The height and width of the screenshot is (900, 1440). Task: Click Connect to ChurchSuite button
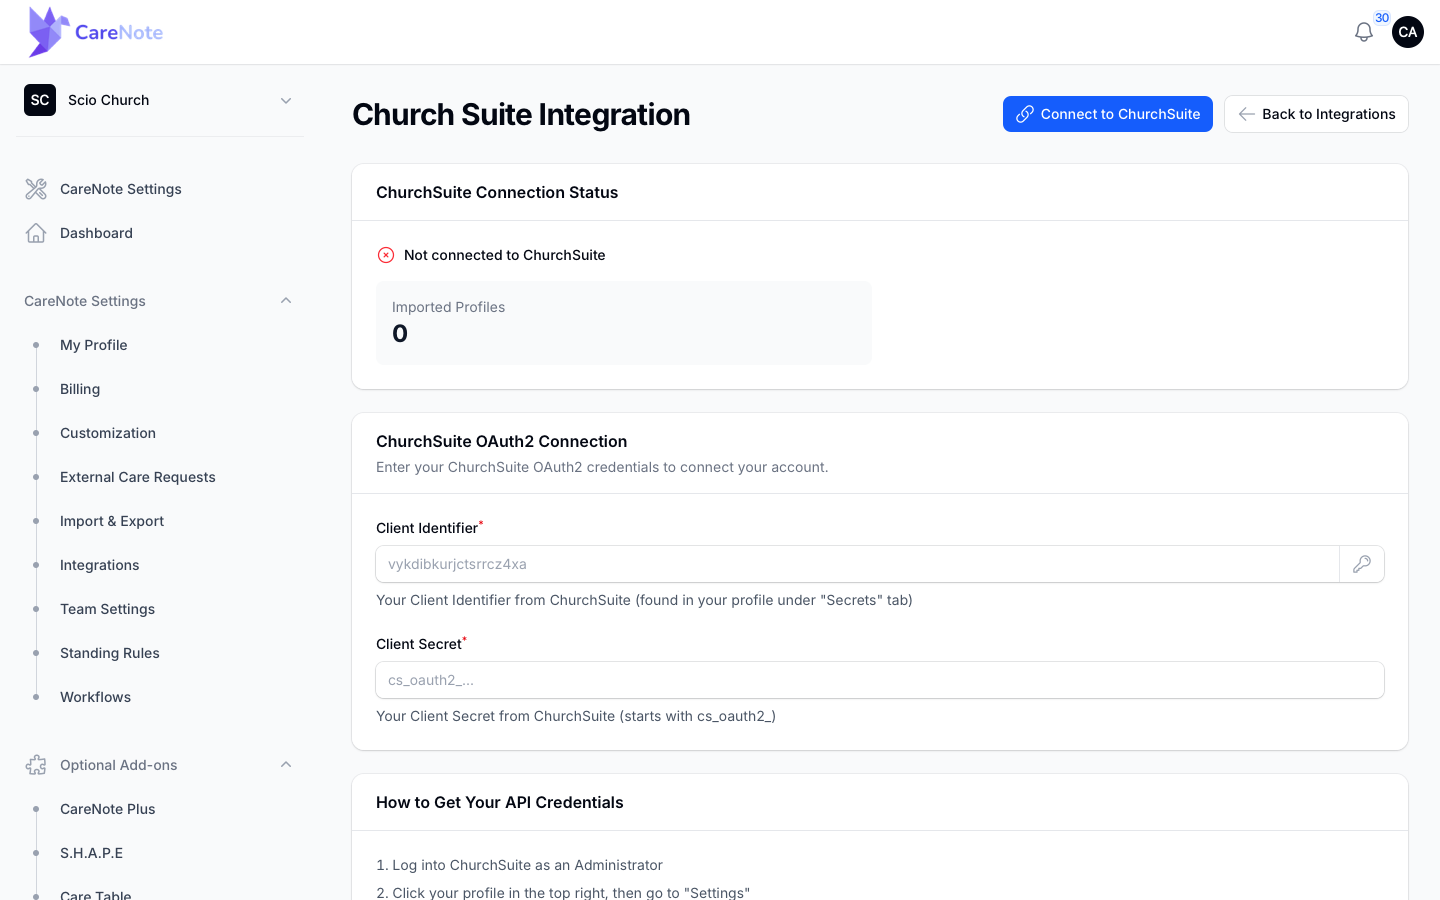coord(1108,114)
